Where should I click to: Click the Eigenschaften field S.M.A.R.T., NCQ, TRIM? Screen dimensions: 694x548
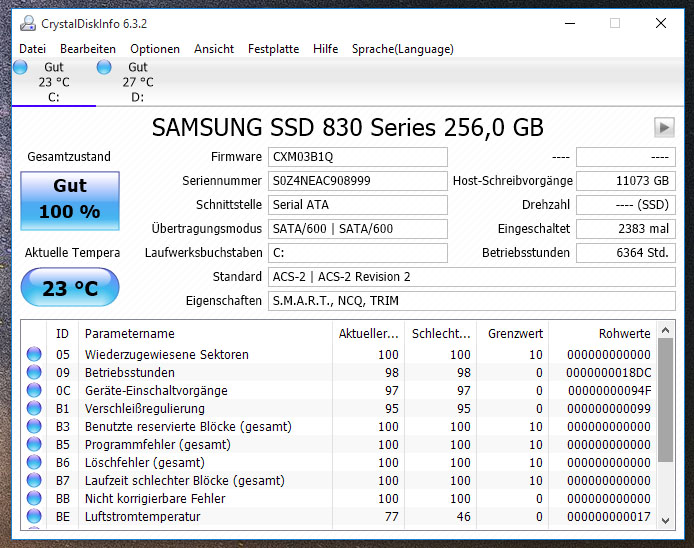coord(472,301)
